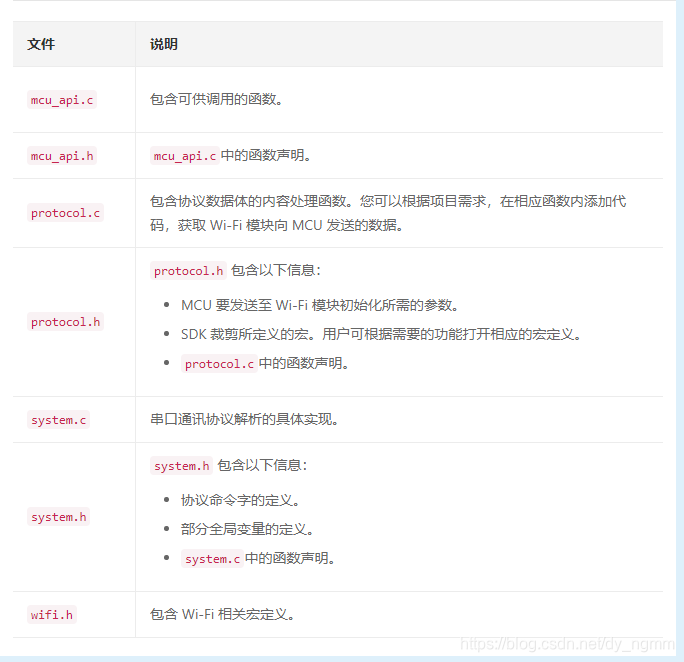Click system.h code tag before 包含以下信息
The width and height of the screenshot is (684, 662).
181,466
